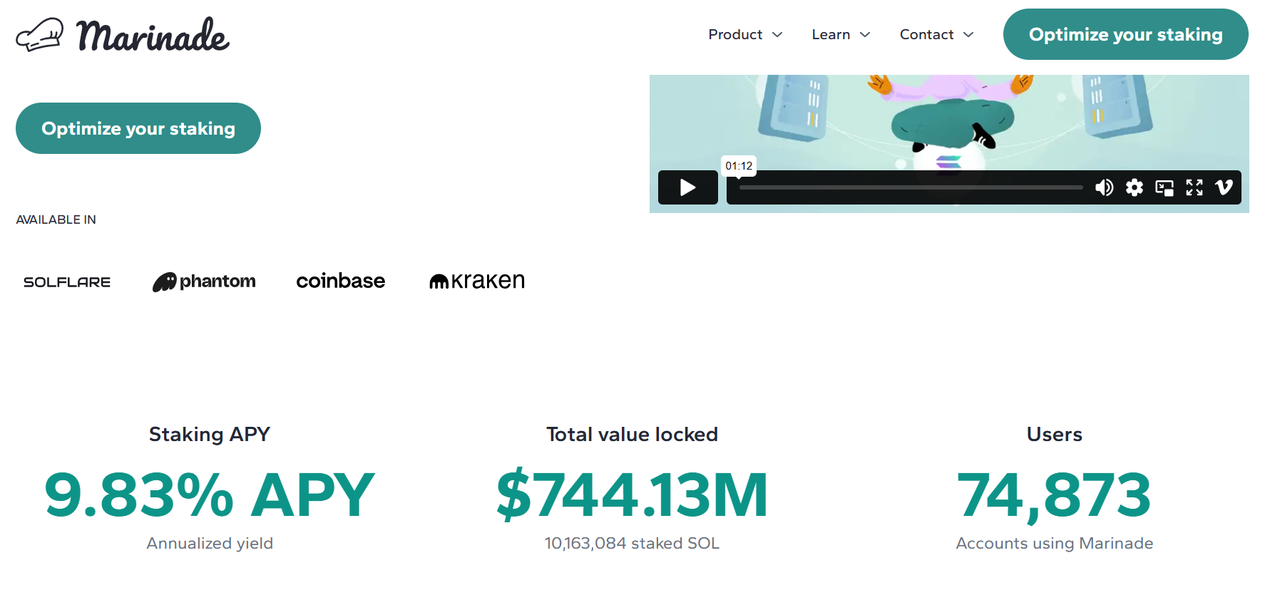Image resolution: width=1280 pixels, height=590 pixels.
Task: Click the 9.83% APY figure
Action: pos(210,495)
